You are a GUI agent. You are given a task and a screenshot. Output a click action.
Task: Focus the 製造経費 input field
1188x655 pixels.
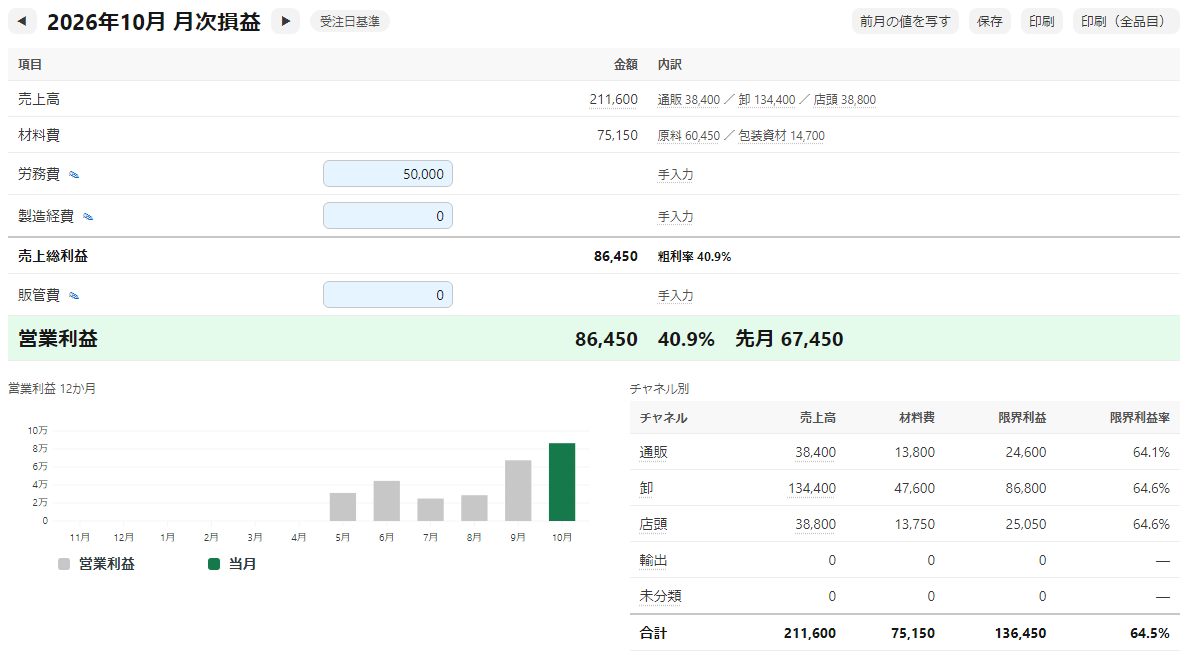tap(388, 216)
